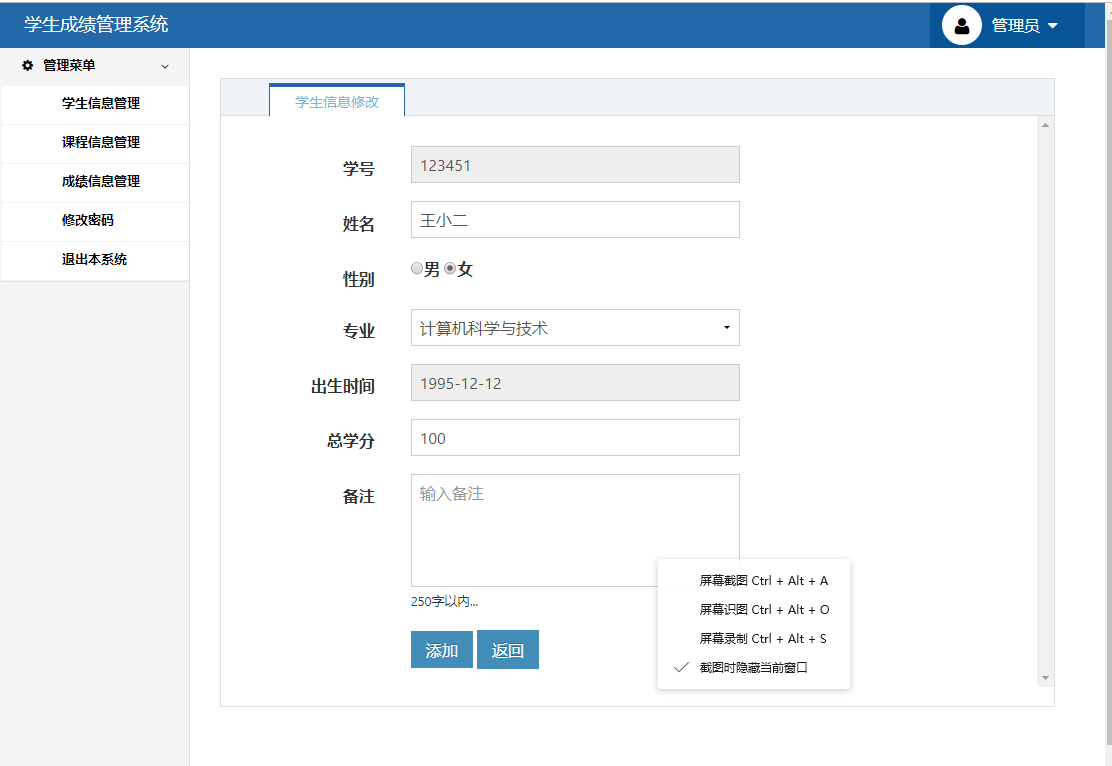This screenshot has width=1112, height=766.
Task: Choose 屏幕识图 Ctrl + Alt + O
Action: (754, 610)
